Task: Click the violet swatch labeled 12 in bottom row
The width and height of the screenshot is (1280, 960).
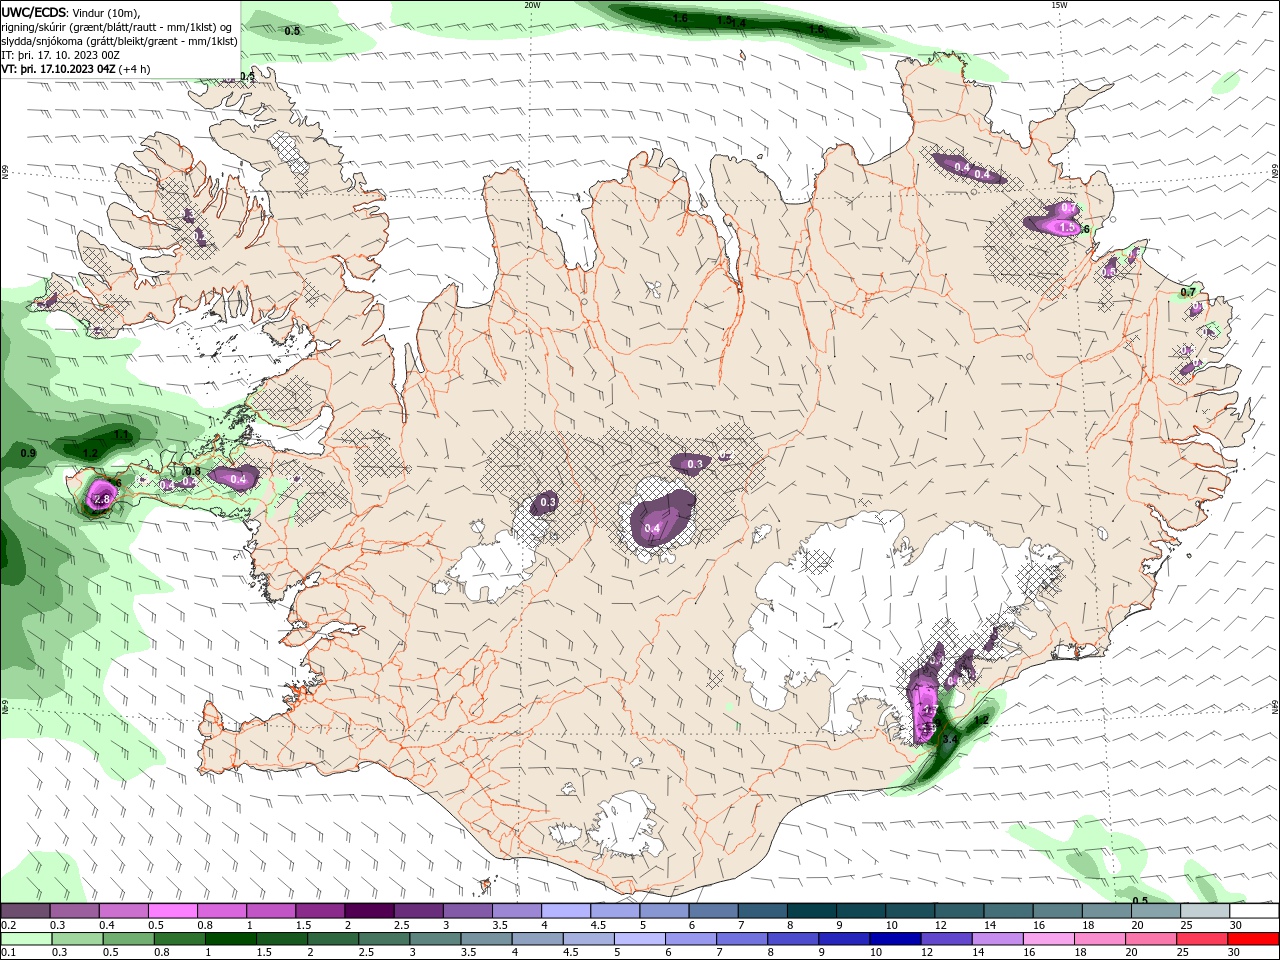Action: (x=946, y=939)
